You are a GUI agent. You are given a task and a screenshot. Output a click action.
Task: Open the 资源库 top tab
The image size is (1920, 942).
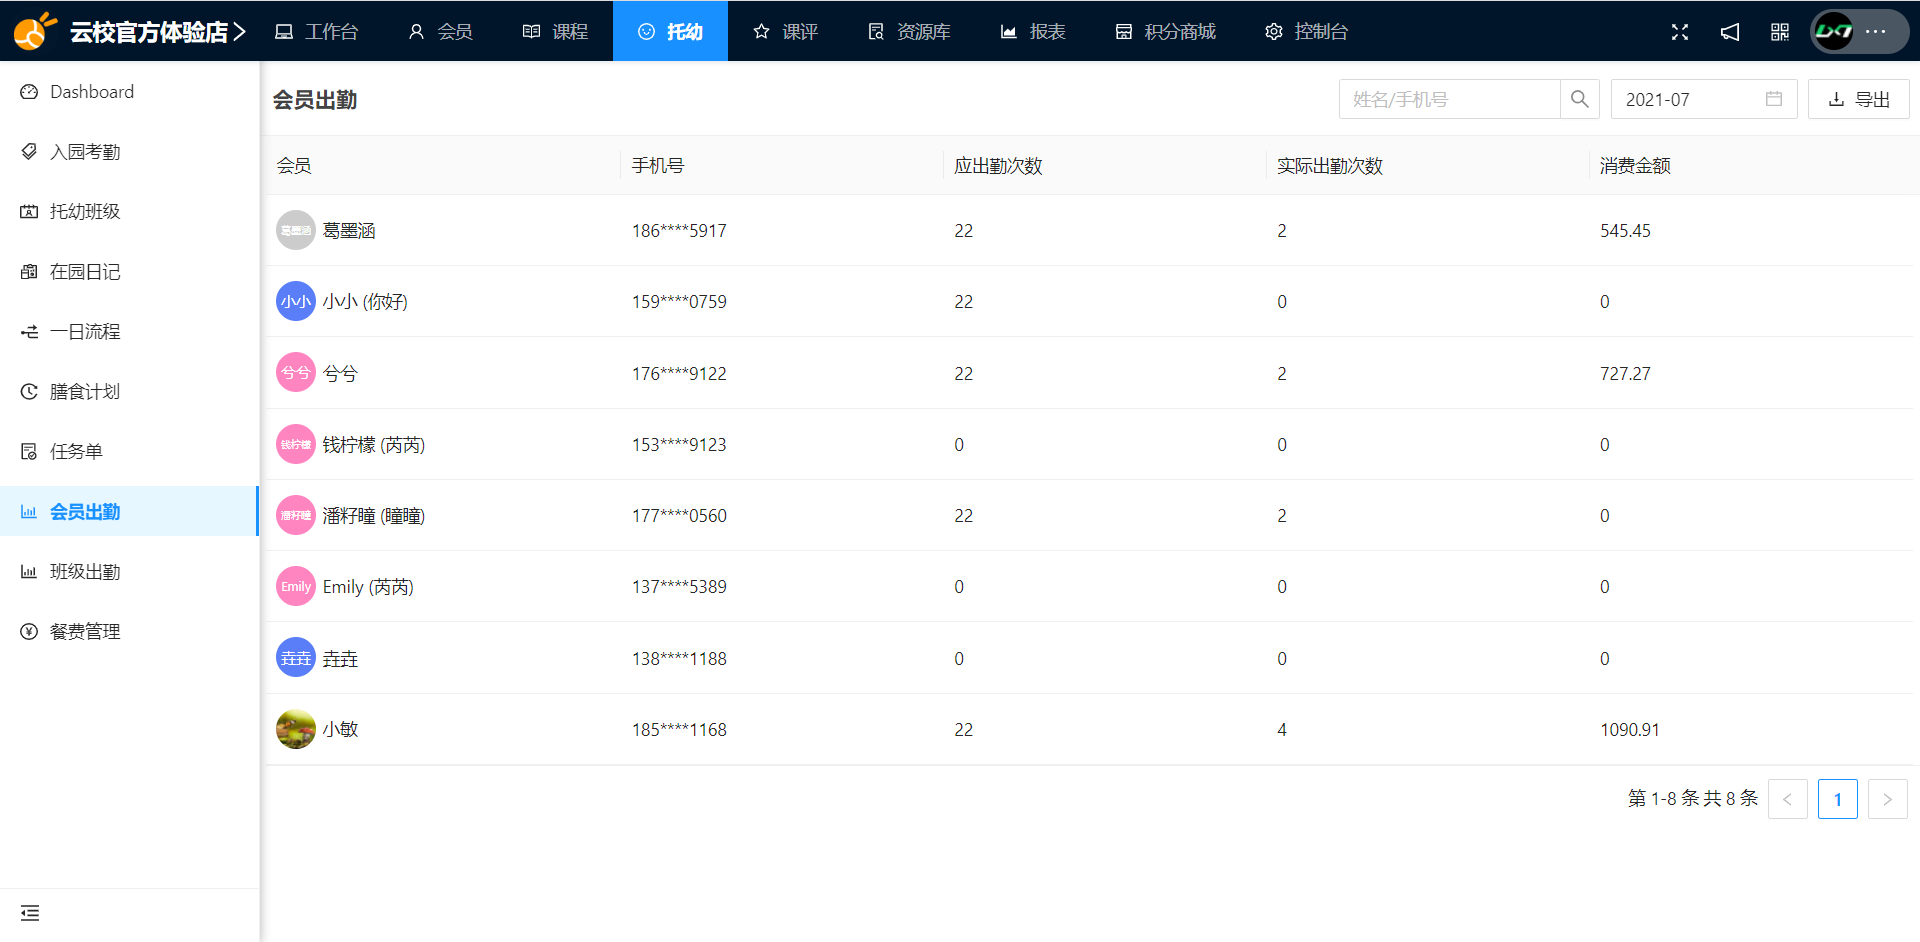pos(909,32)
